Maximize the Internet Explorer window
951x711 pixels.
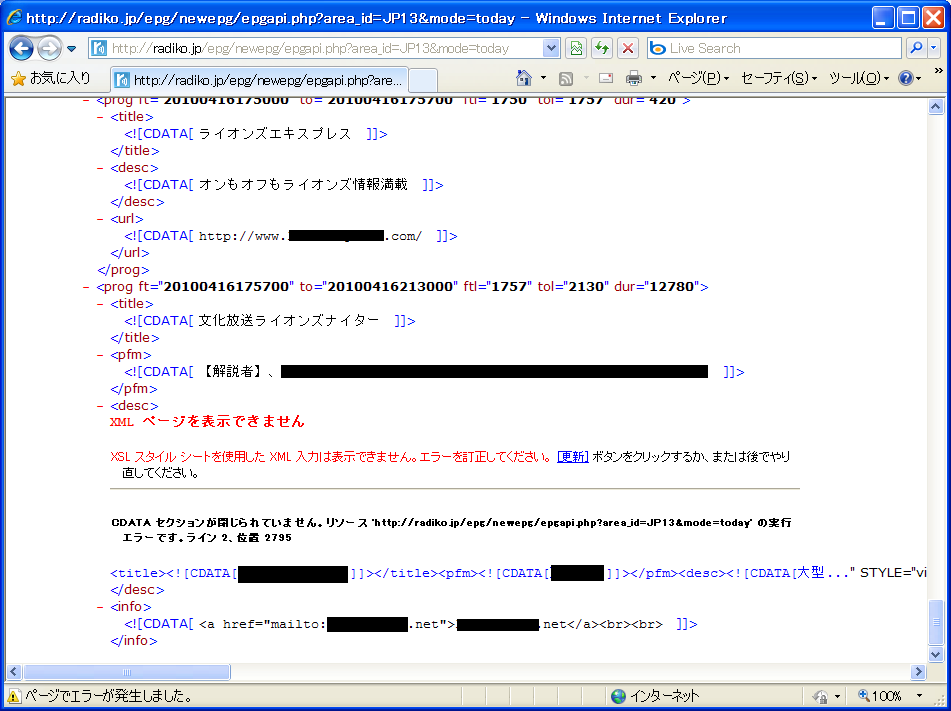(909, 18)
